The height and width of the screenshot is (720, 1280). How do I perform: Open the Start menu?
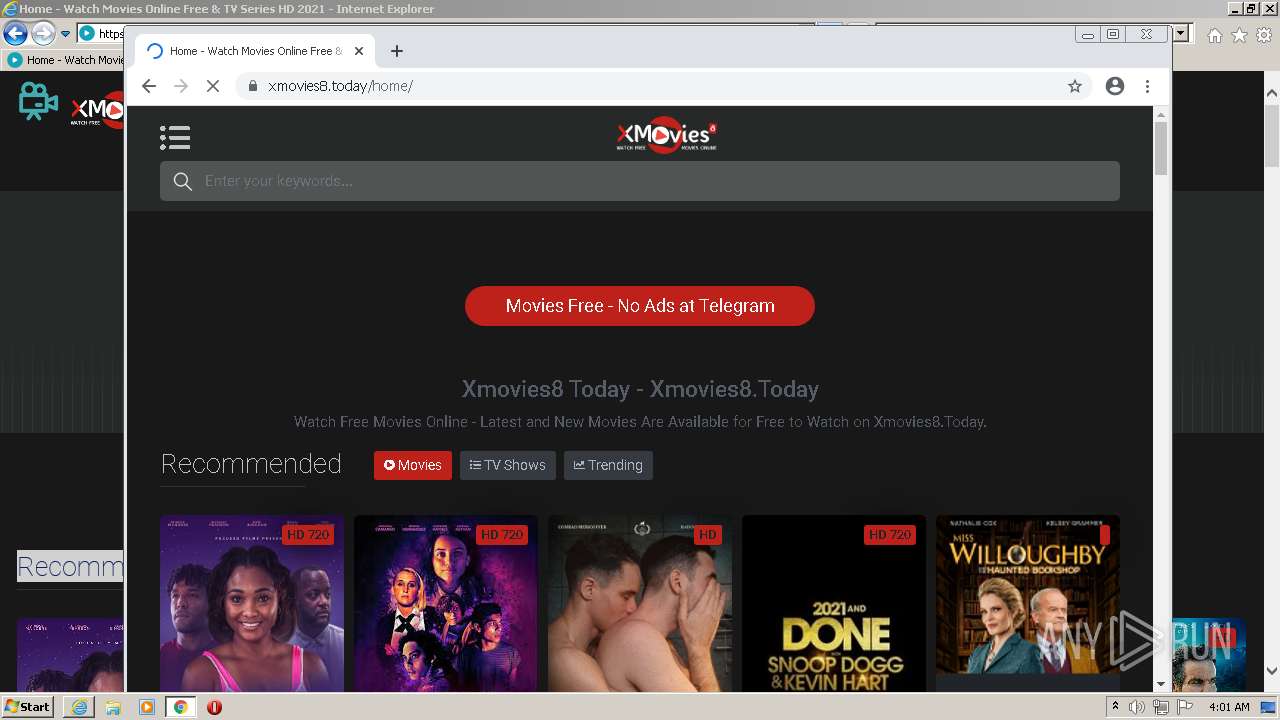27,707
